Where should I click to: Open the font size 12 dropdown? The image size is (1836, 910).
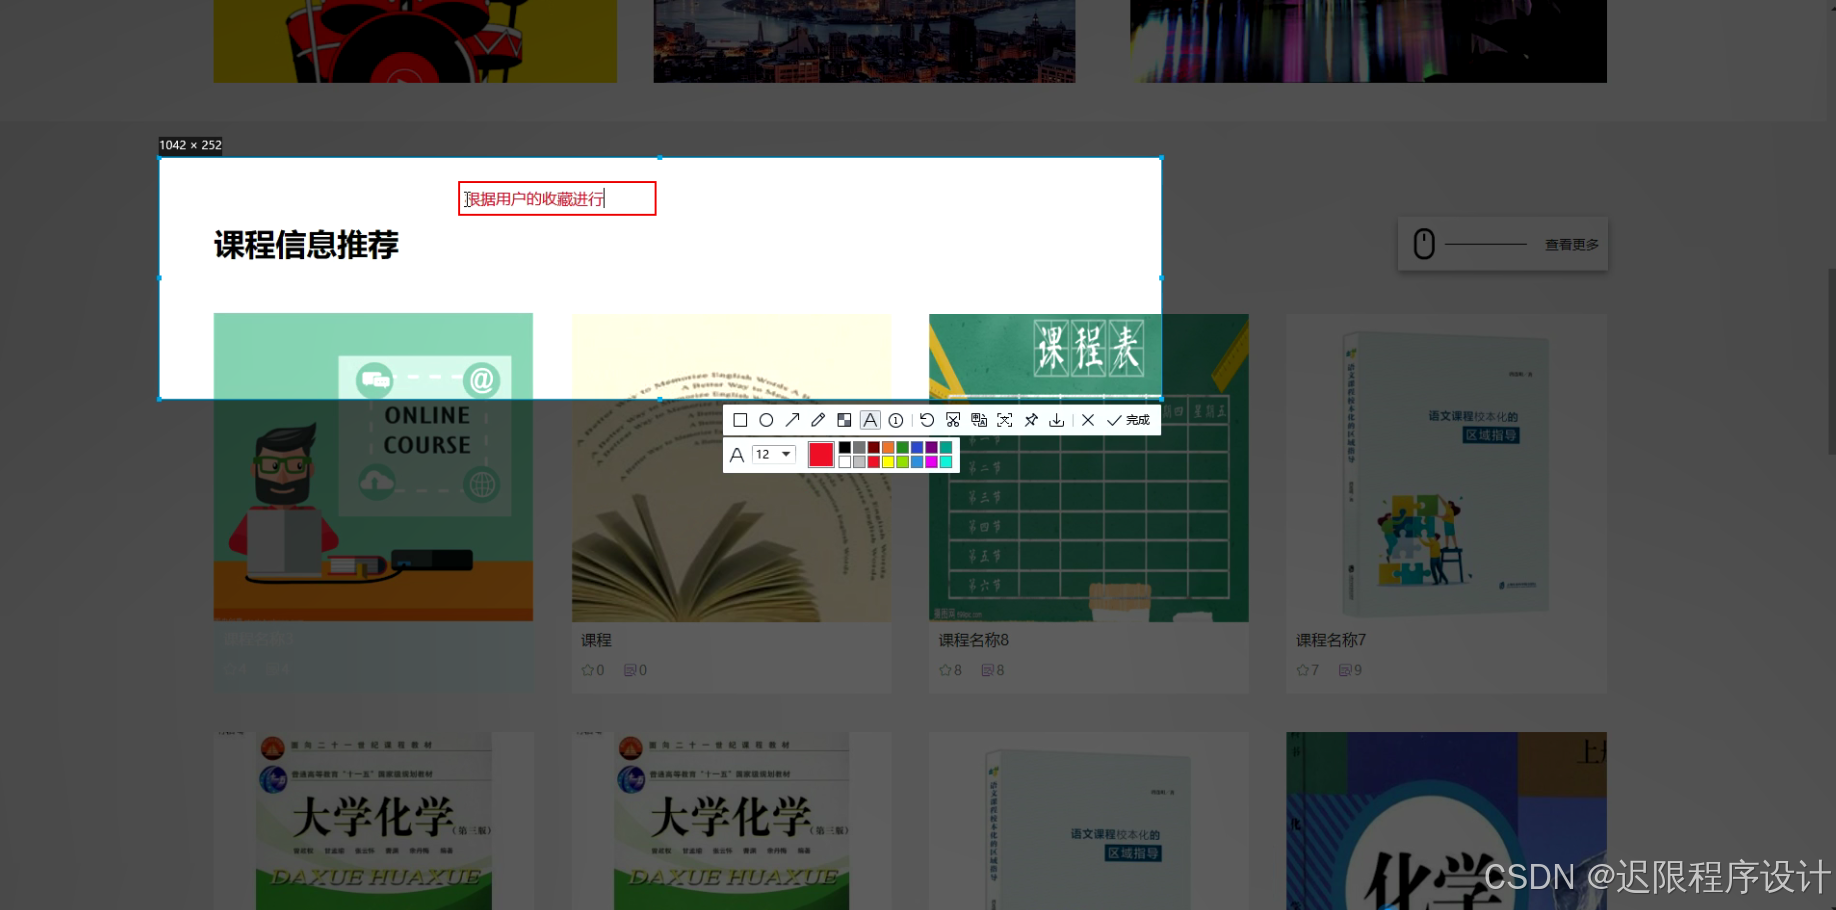coord(774,454)
